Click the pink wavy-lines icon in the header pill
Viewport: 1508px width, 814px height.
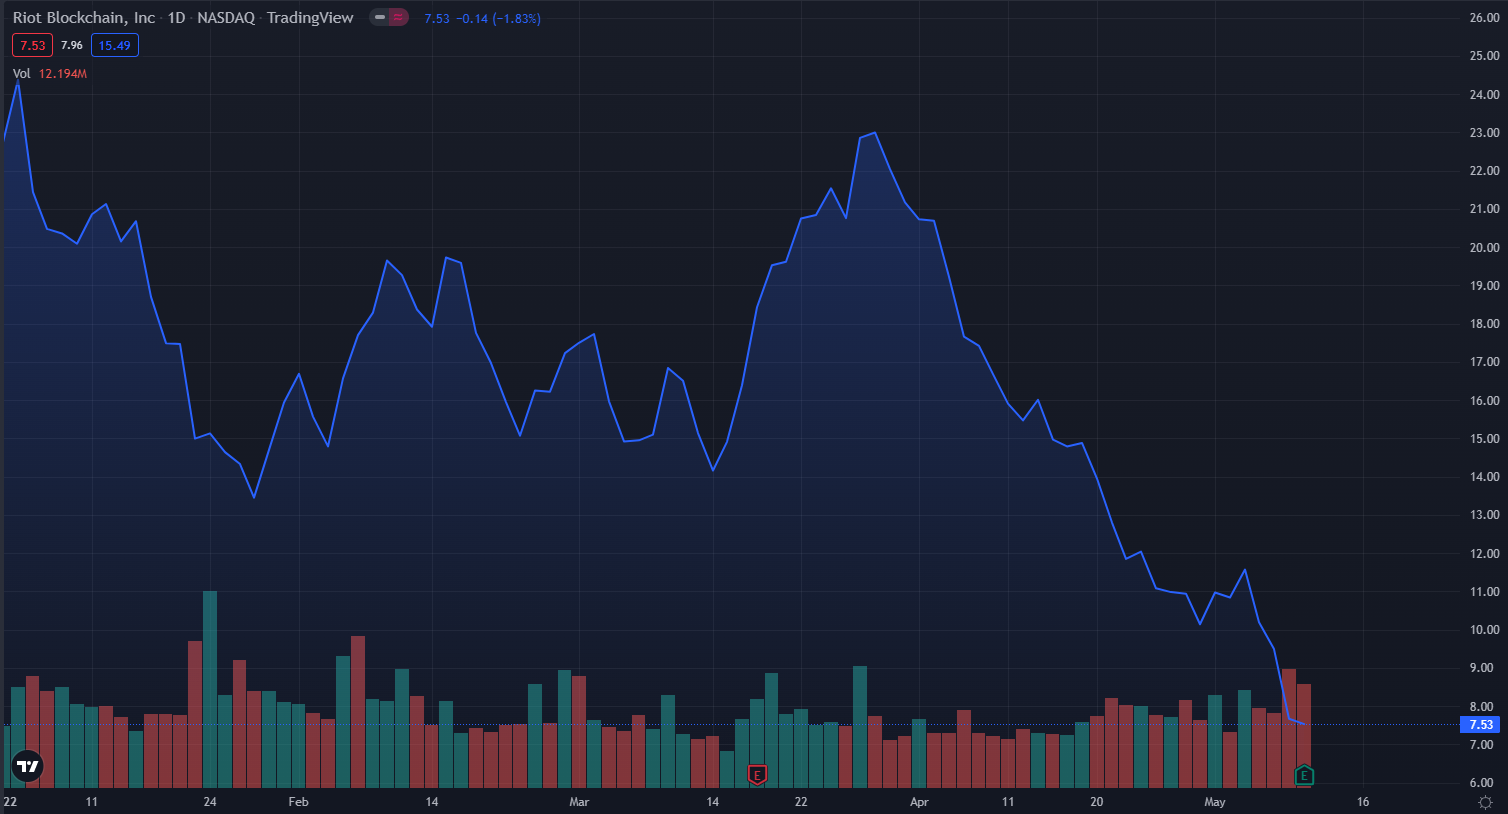point(398,17)
